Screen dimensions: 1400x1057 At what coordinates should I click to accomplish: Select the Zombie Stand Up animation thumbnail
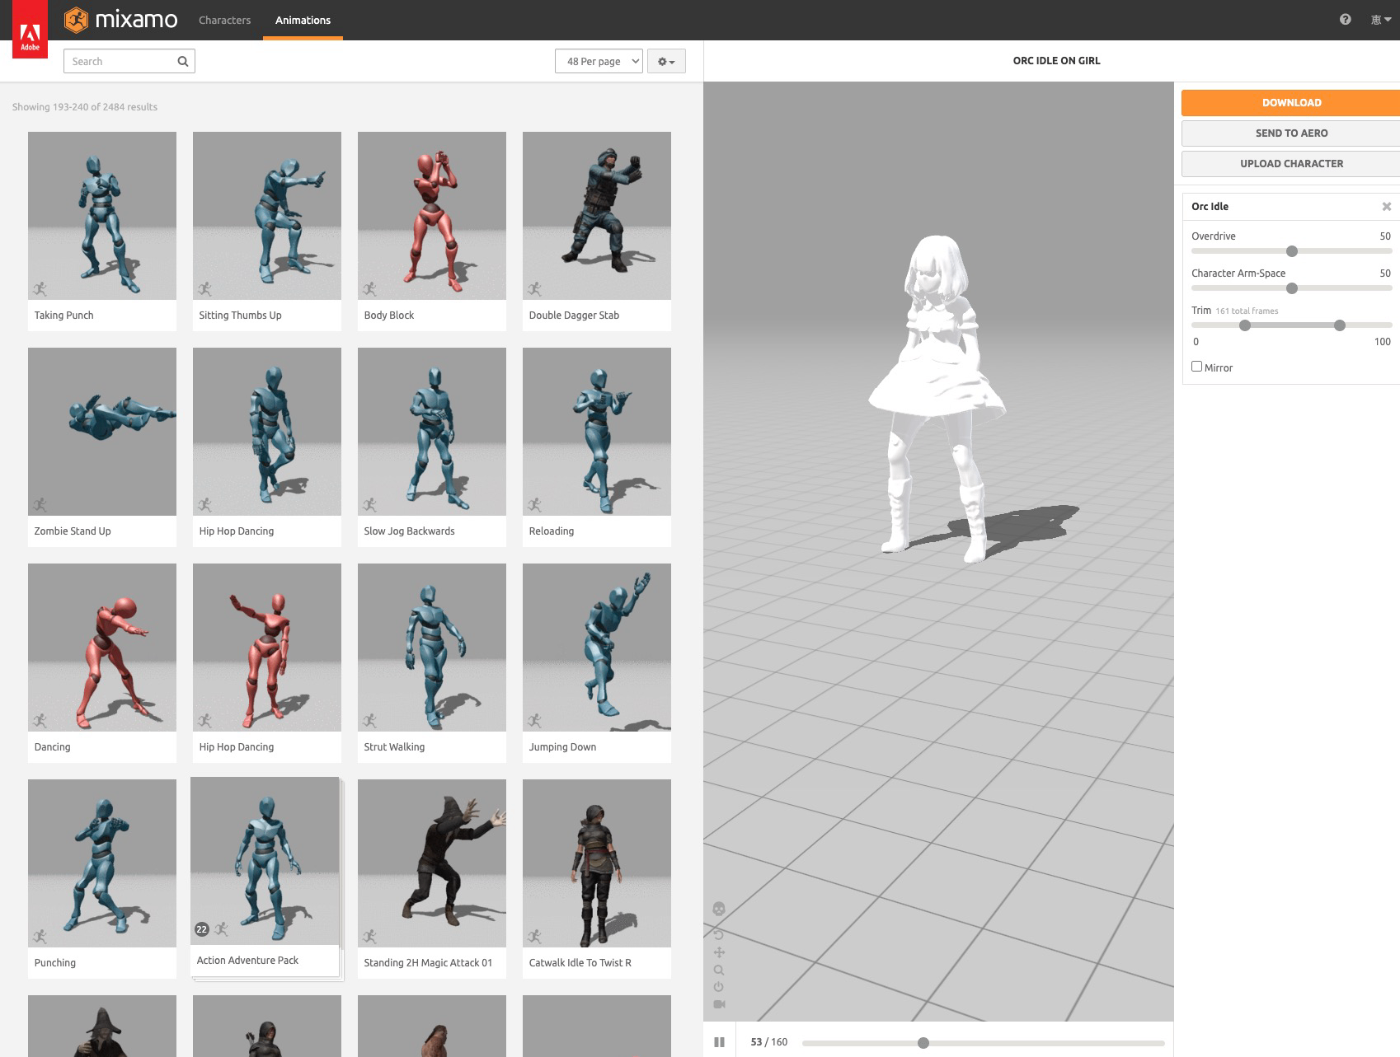click(x=102, y=432)
